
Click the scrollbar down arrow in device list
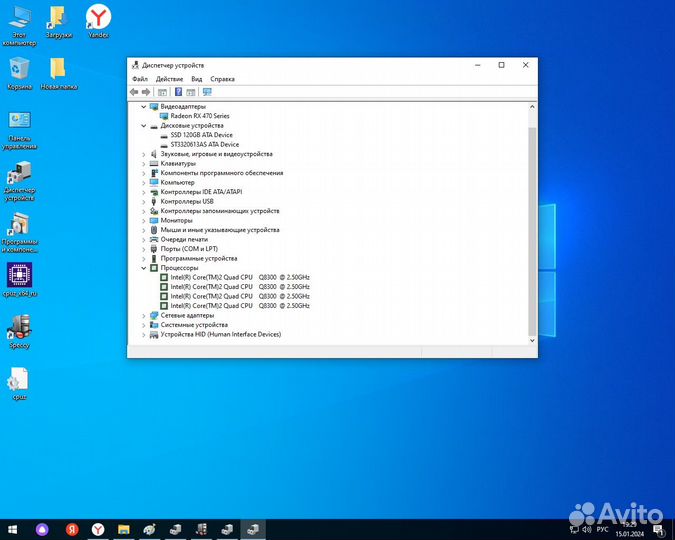[532, 340]
